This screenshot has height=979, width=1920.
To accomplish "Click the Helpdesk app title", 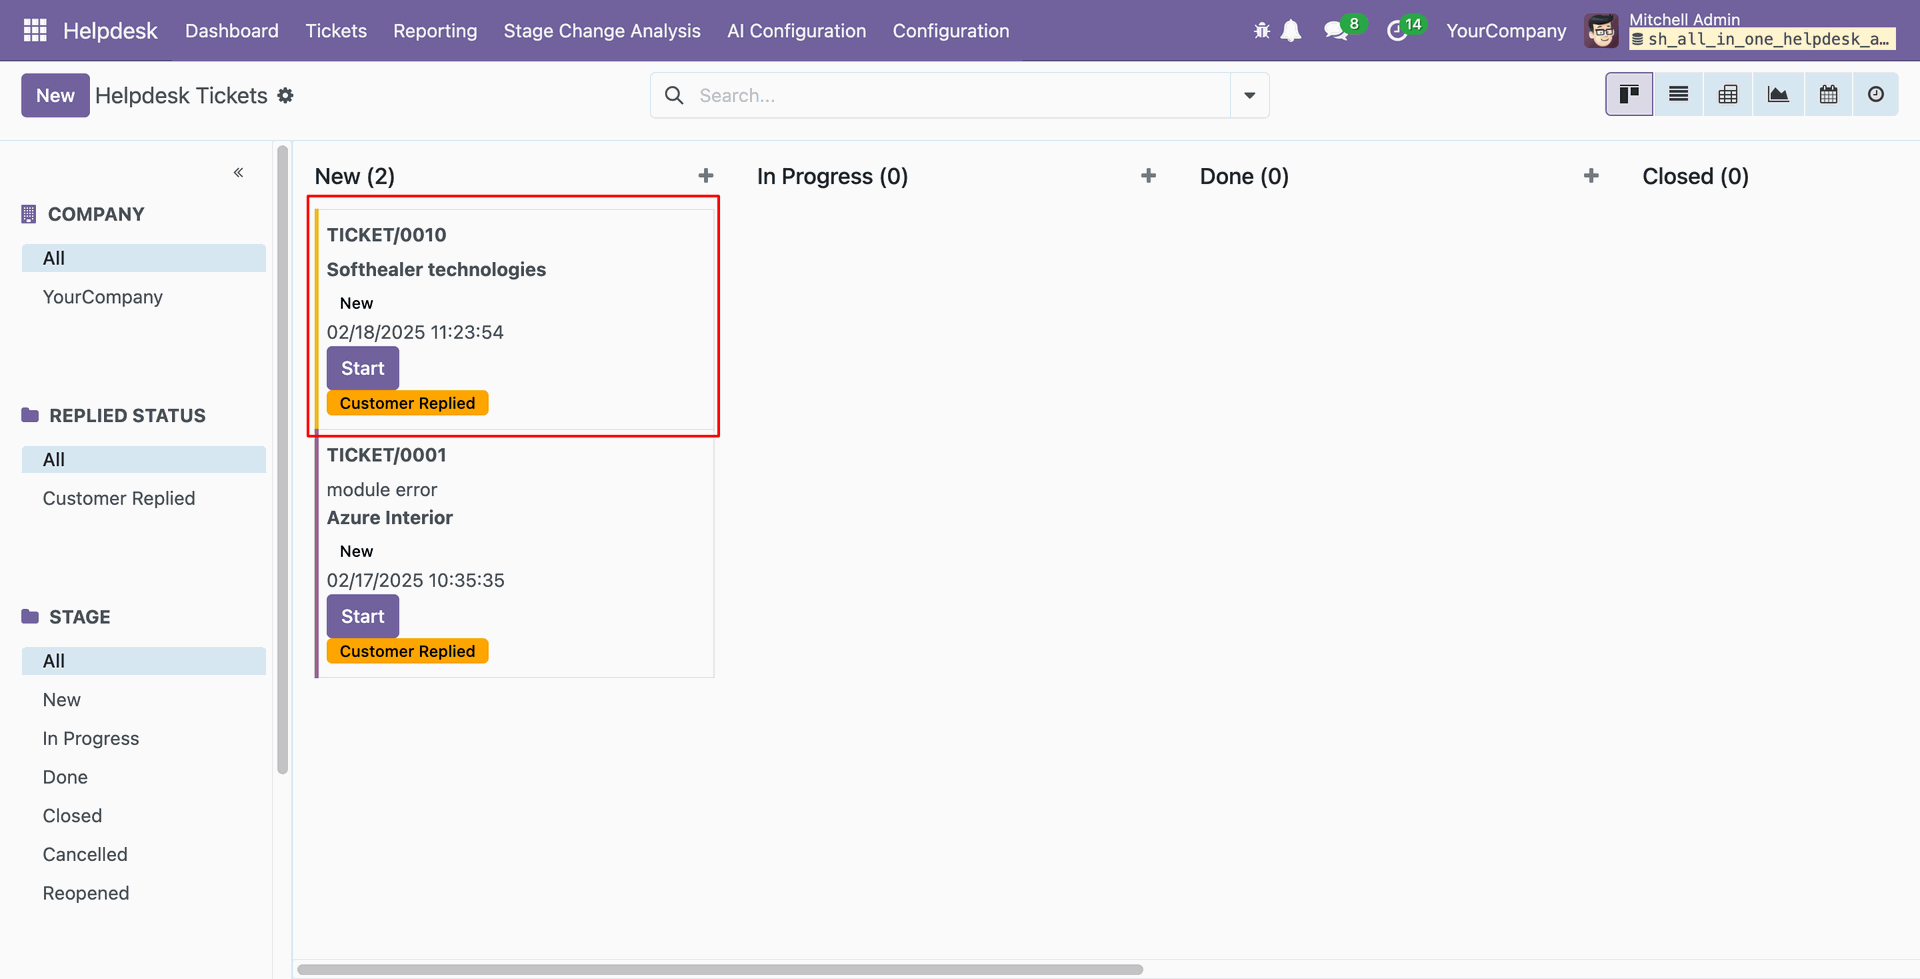I will pos(110,31).
